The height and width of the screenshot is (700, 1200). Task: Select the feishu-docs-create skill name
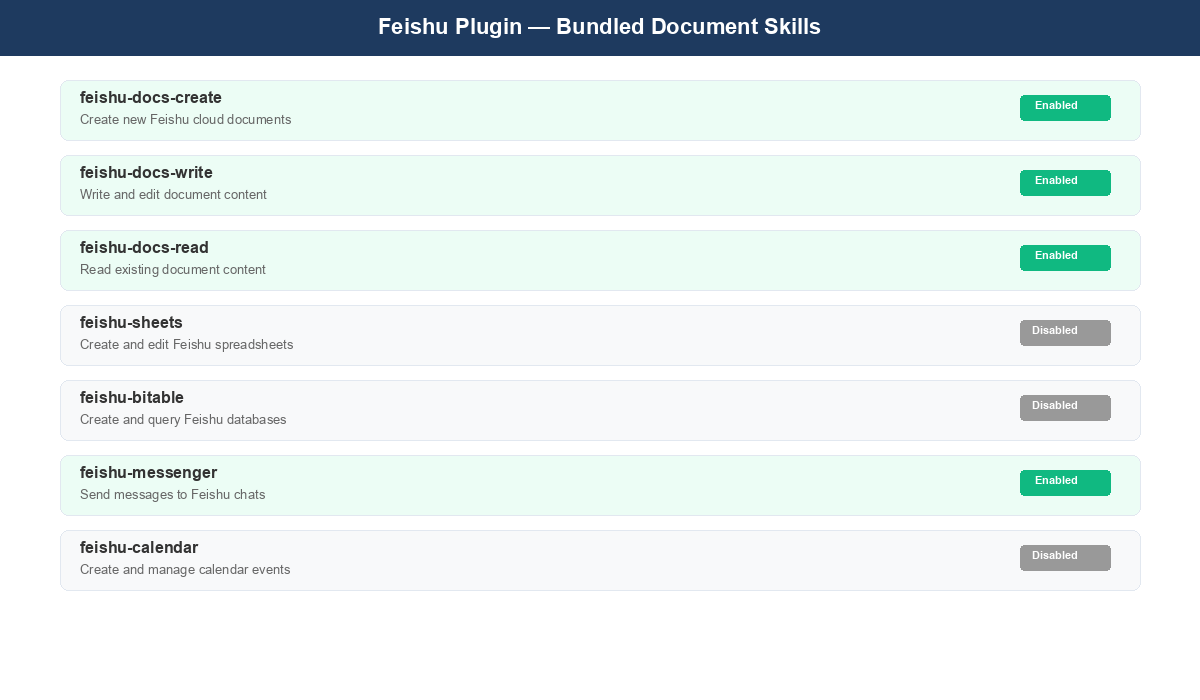coord(151,98)
